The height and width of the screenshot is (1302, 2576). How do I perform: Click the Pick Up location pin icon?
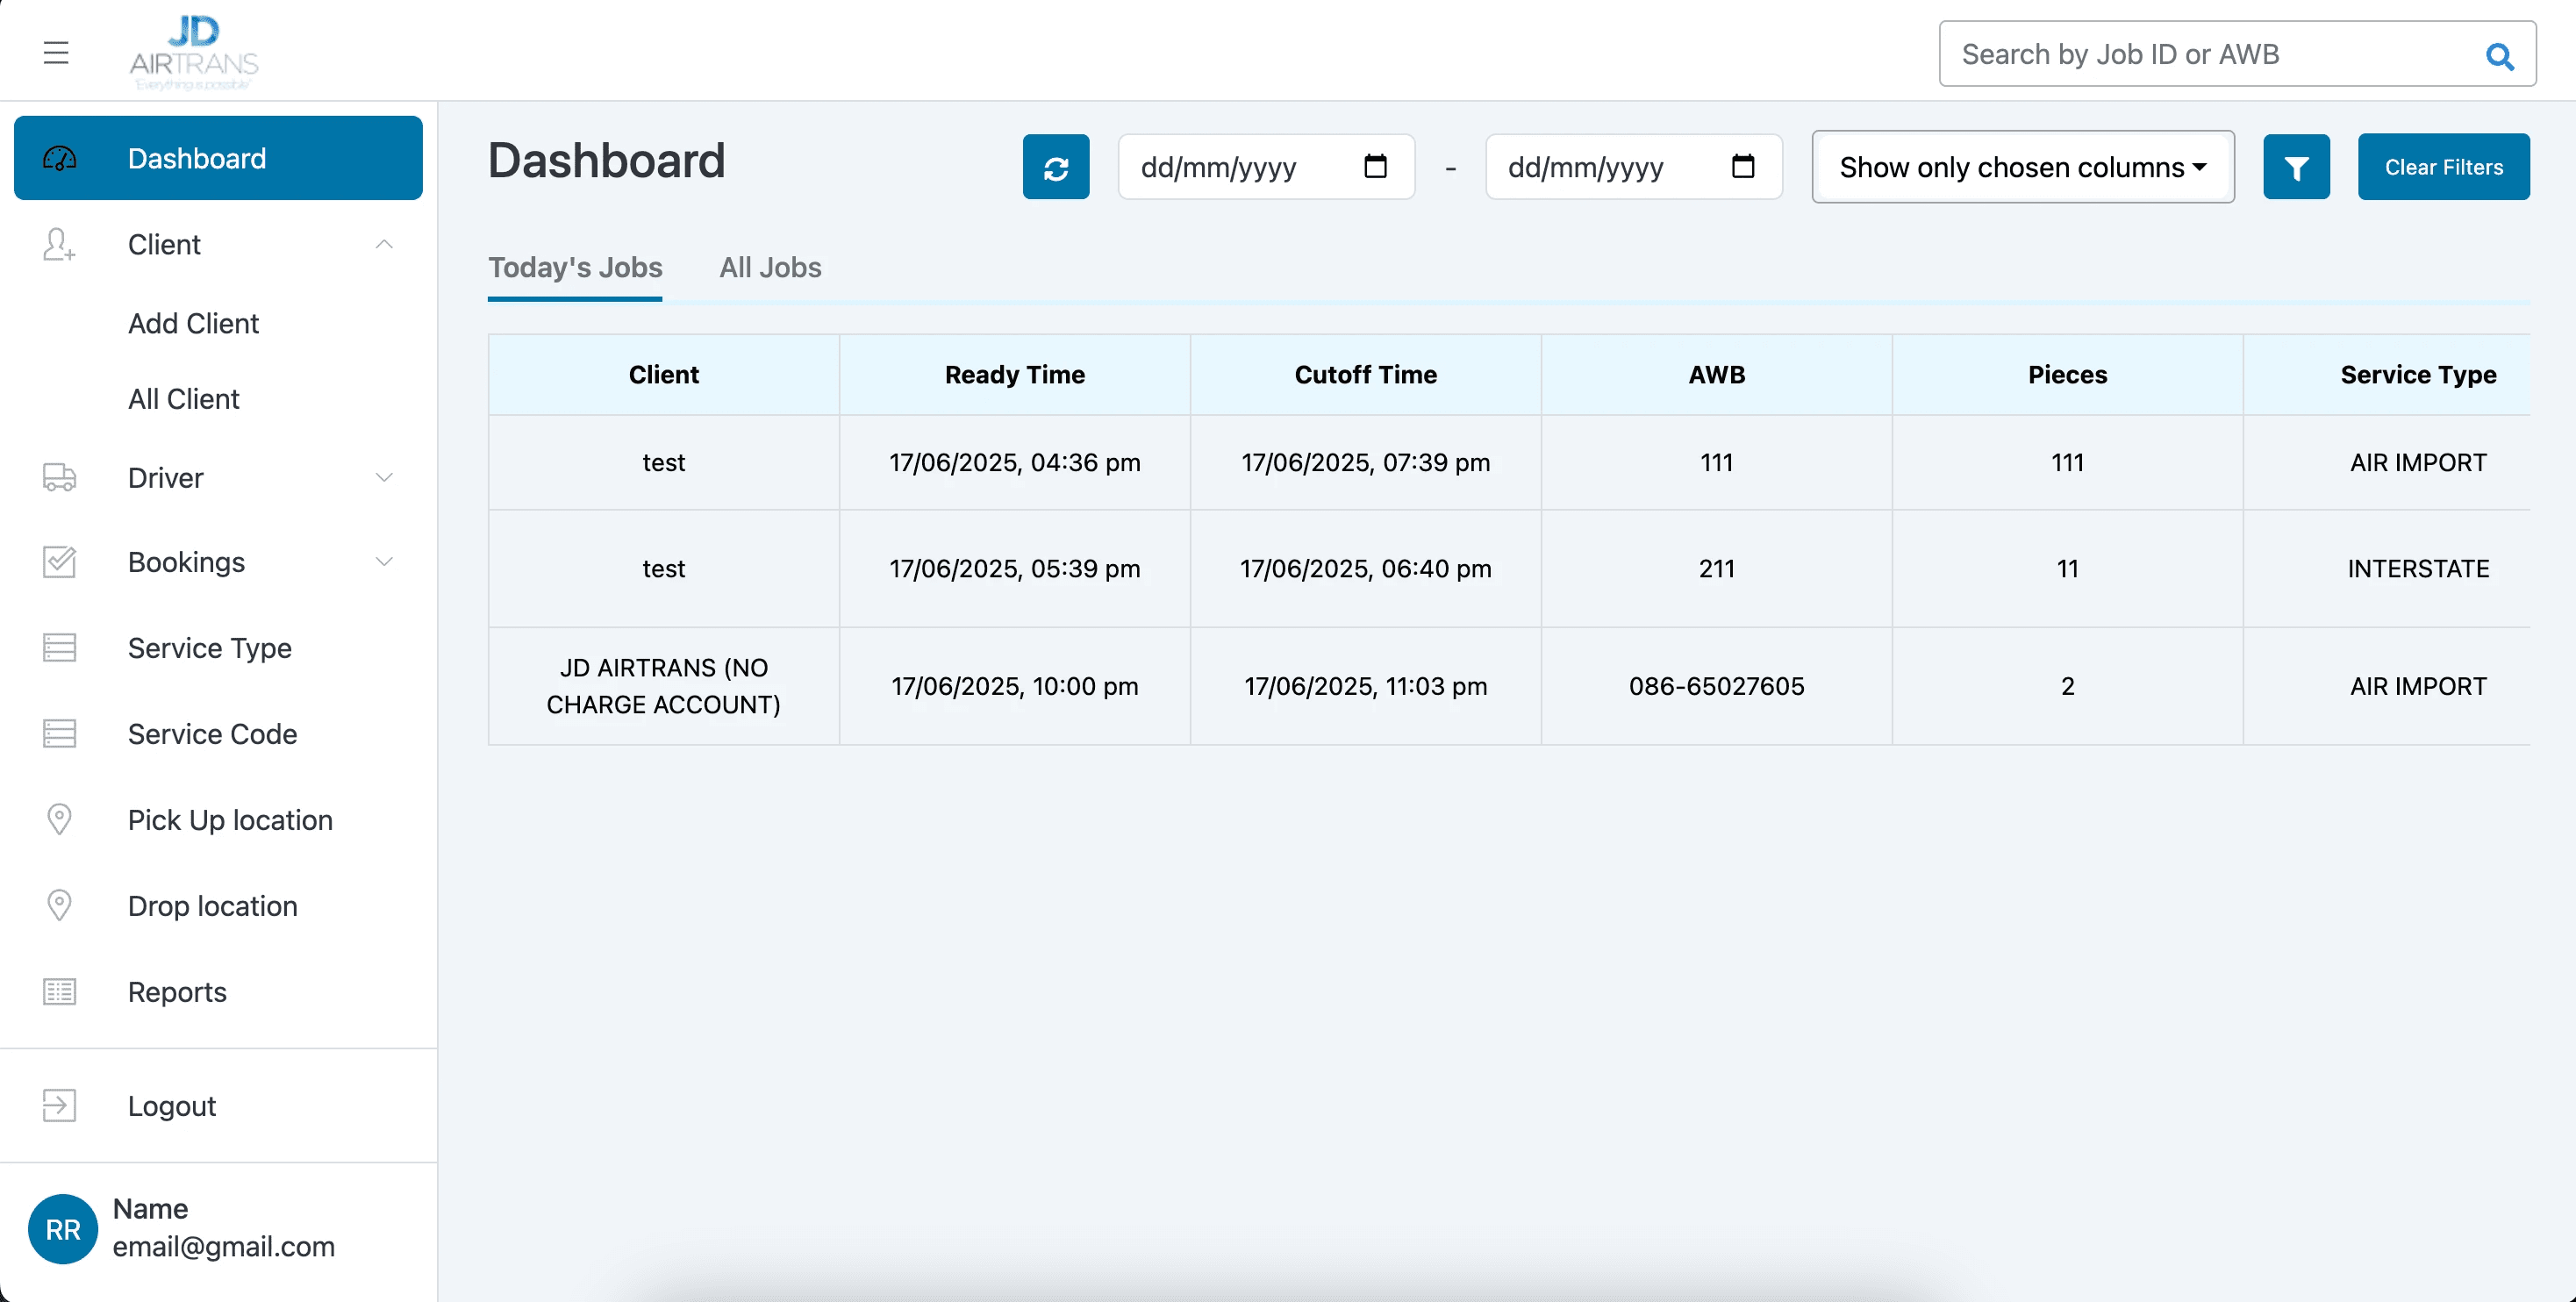click(x=60, y=819)
